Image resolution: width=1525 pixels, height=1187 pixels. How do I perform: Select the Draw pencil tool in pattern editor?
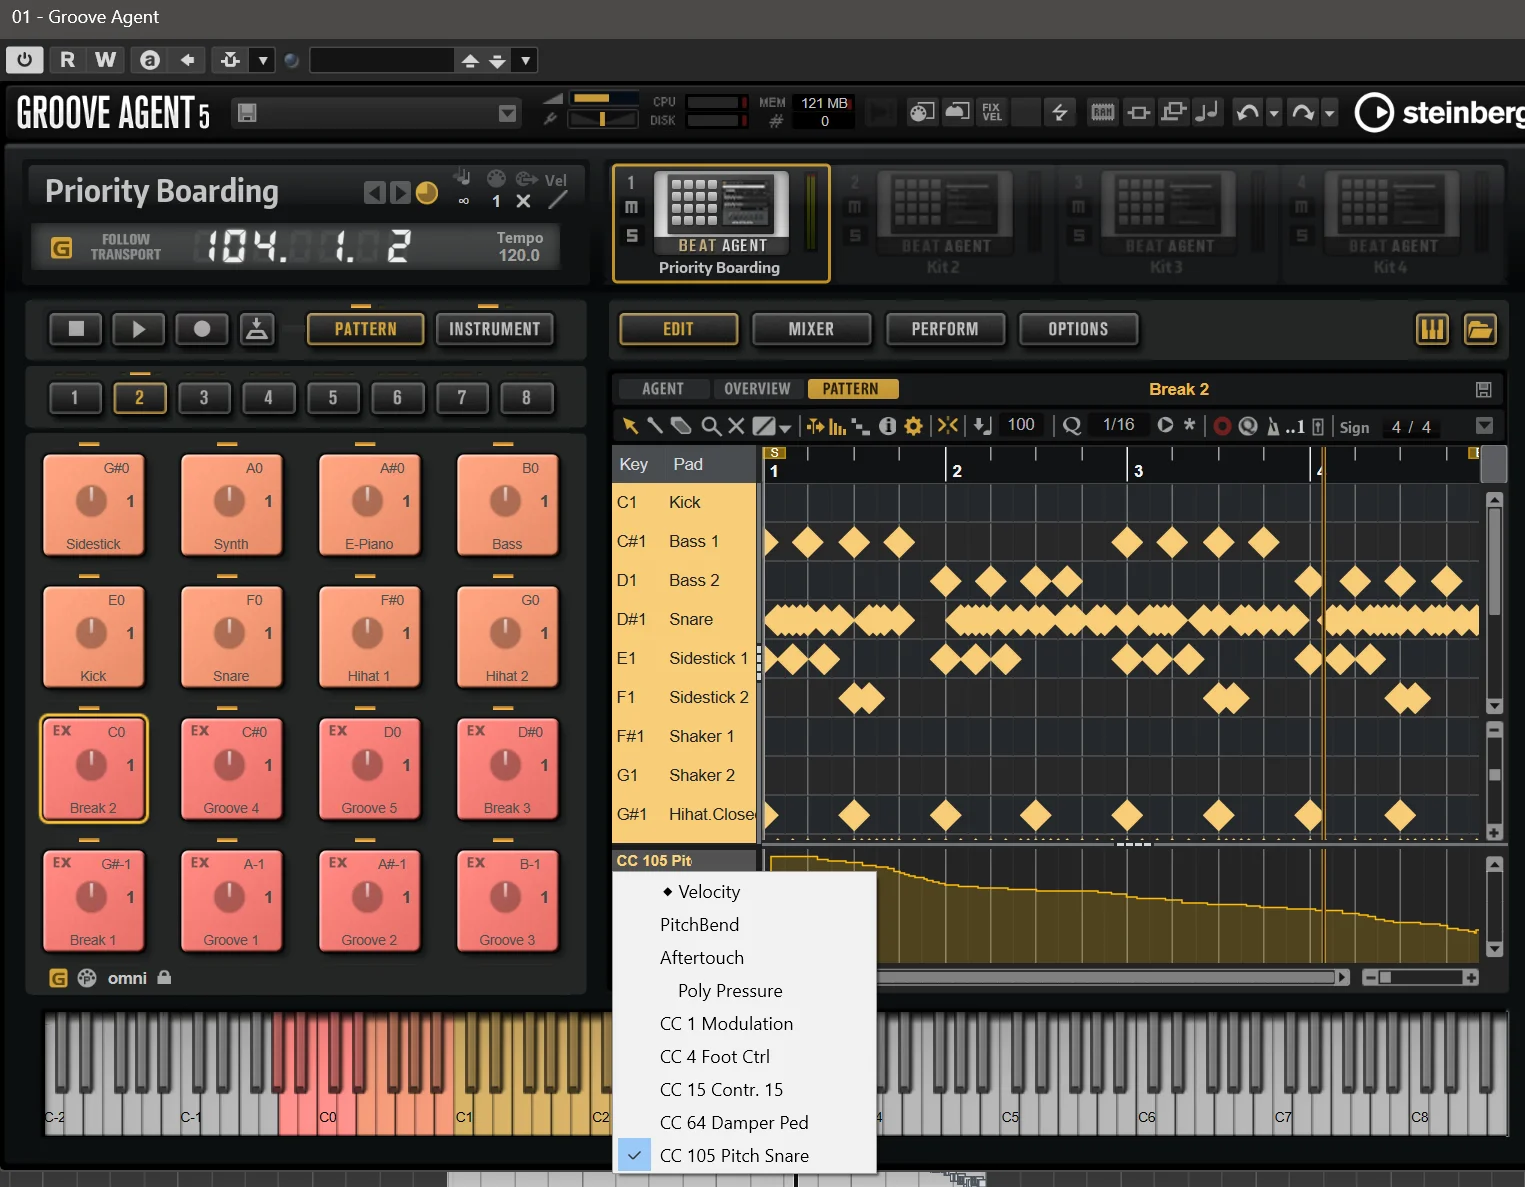click(x=655, y=426)
